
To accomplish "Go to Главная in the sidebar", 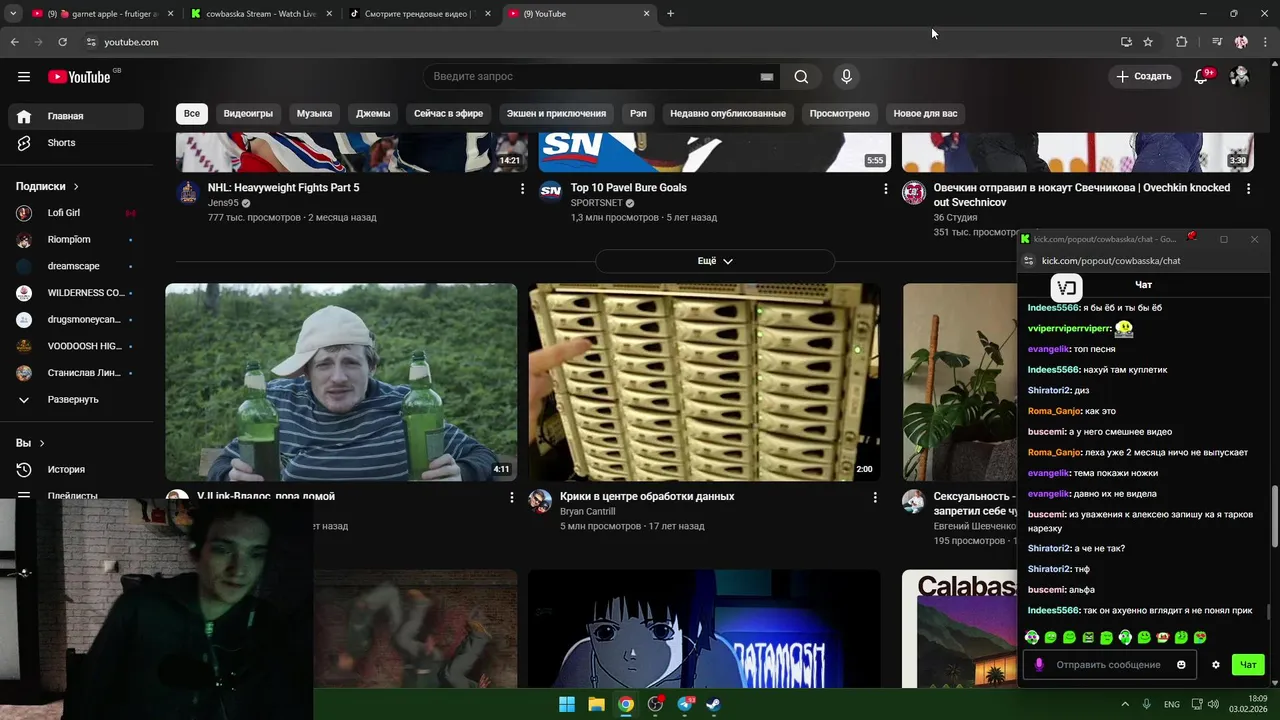I will click(76, 116).
